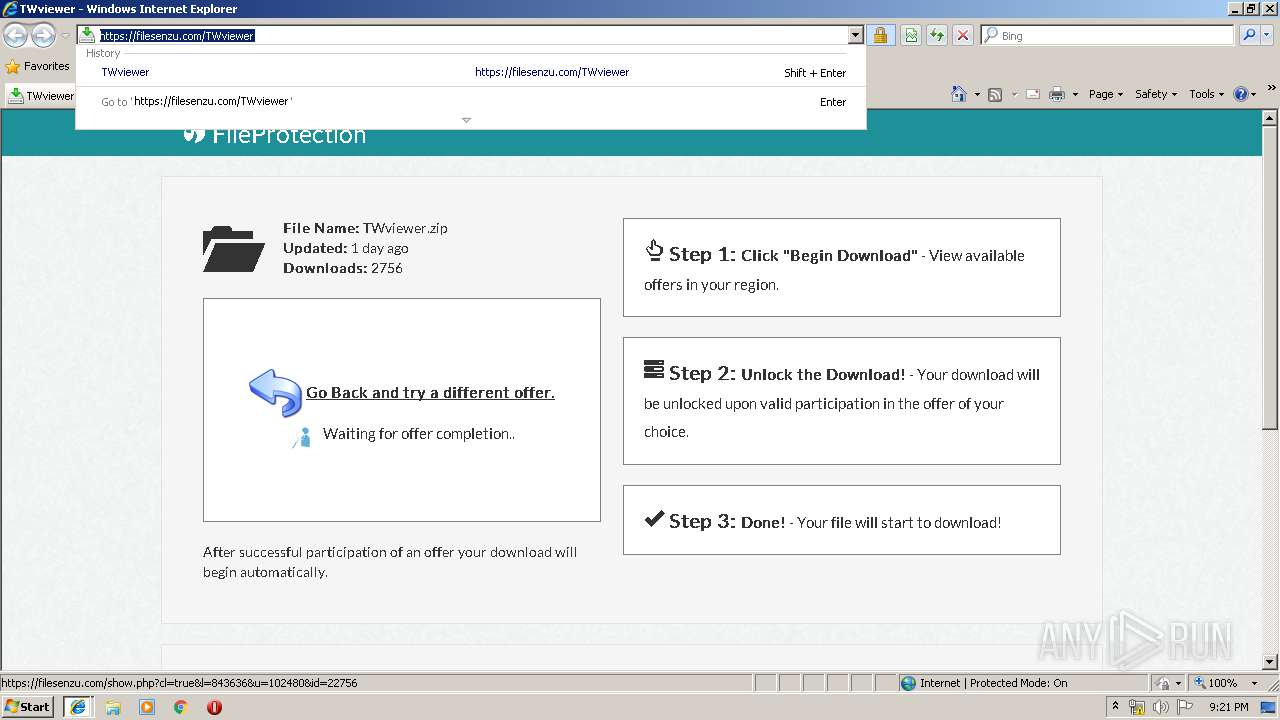1280x720 pixels.
Task: Click the Step 2 Unlock the Download text
Action: point(823,374)
